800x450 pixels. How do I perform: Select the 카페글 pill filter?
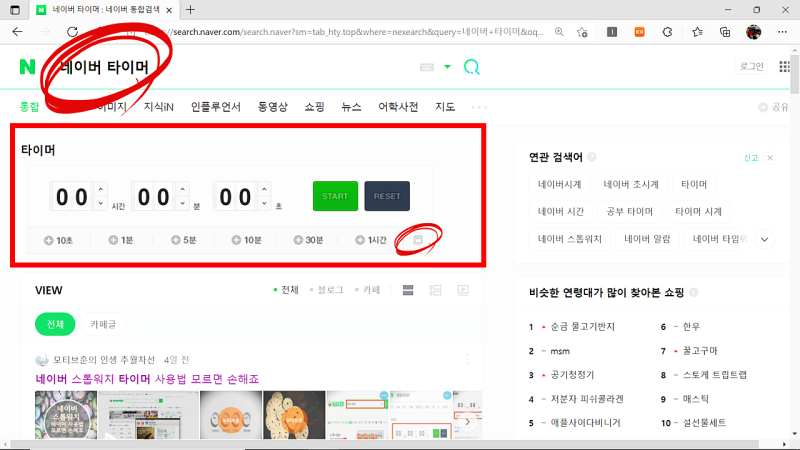103,324
